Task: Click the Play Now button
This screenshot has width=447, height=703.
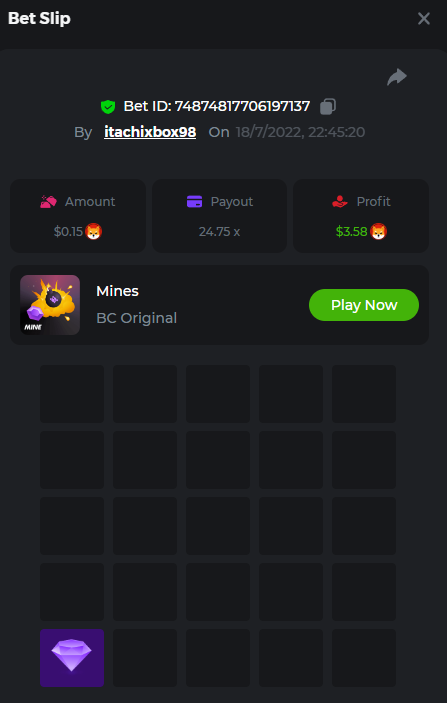Action: pyautogui.click(x=364, y=305)
